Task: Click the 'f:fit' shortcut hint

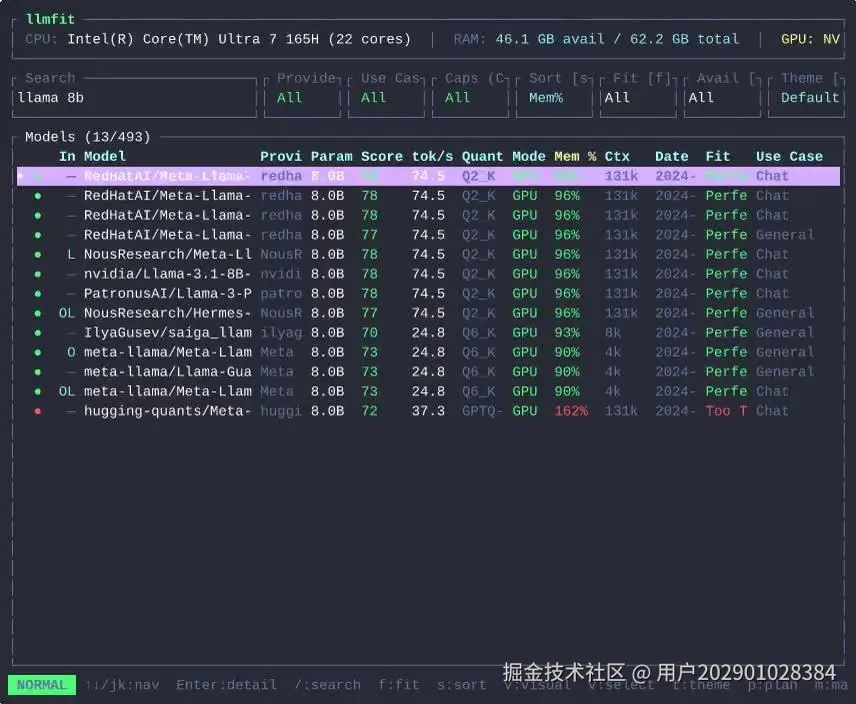Action: pyautogui.click(x=399, y=685)
